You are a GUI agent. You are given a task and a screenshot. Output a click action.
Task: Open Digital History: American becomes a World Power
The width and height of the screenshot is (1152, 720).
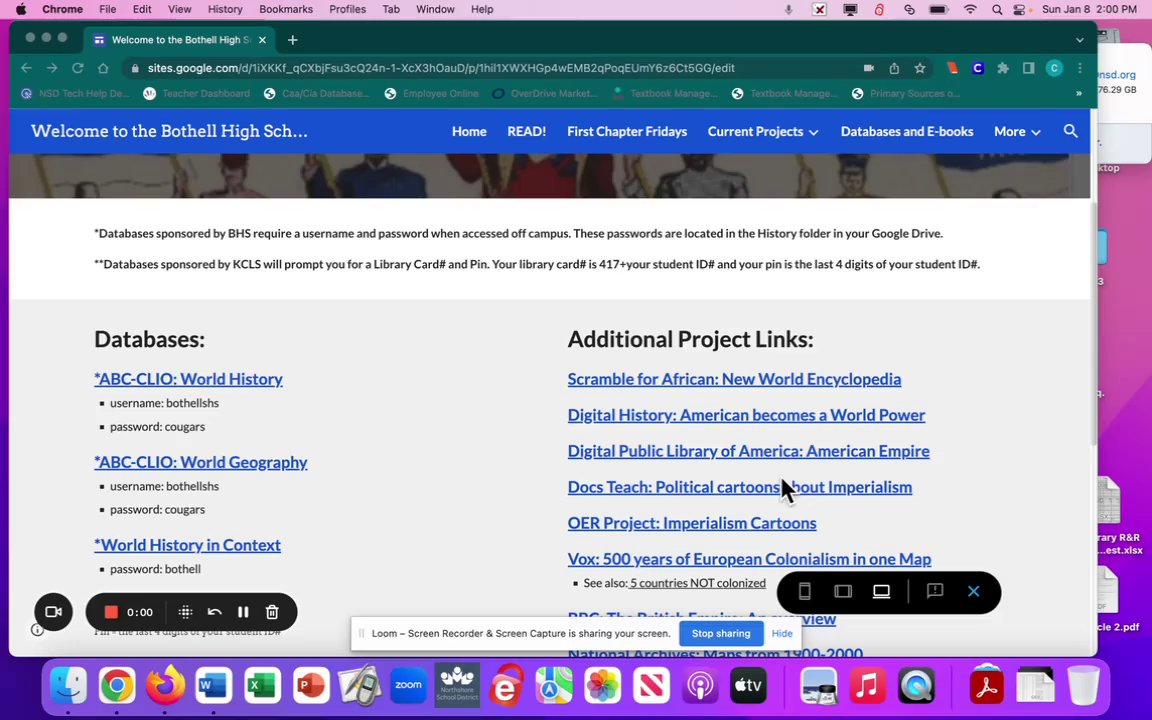coord(746,415)
